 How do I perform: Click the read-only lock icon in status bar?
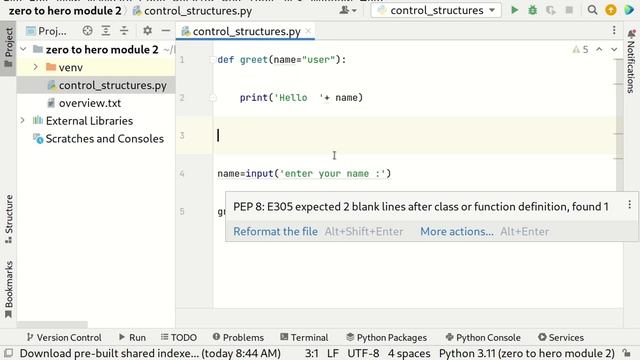(x=627, y=353)
